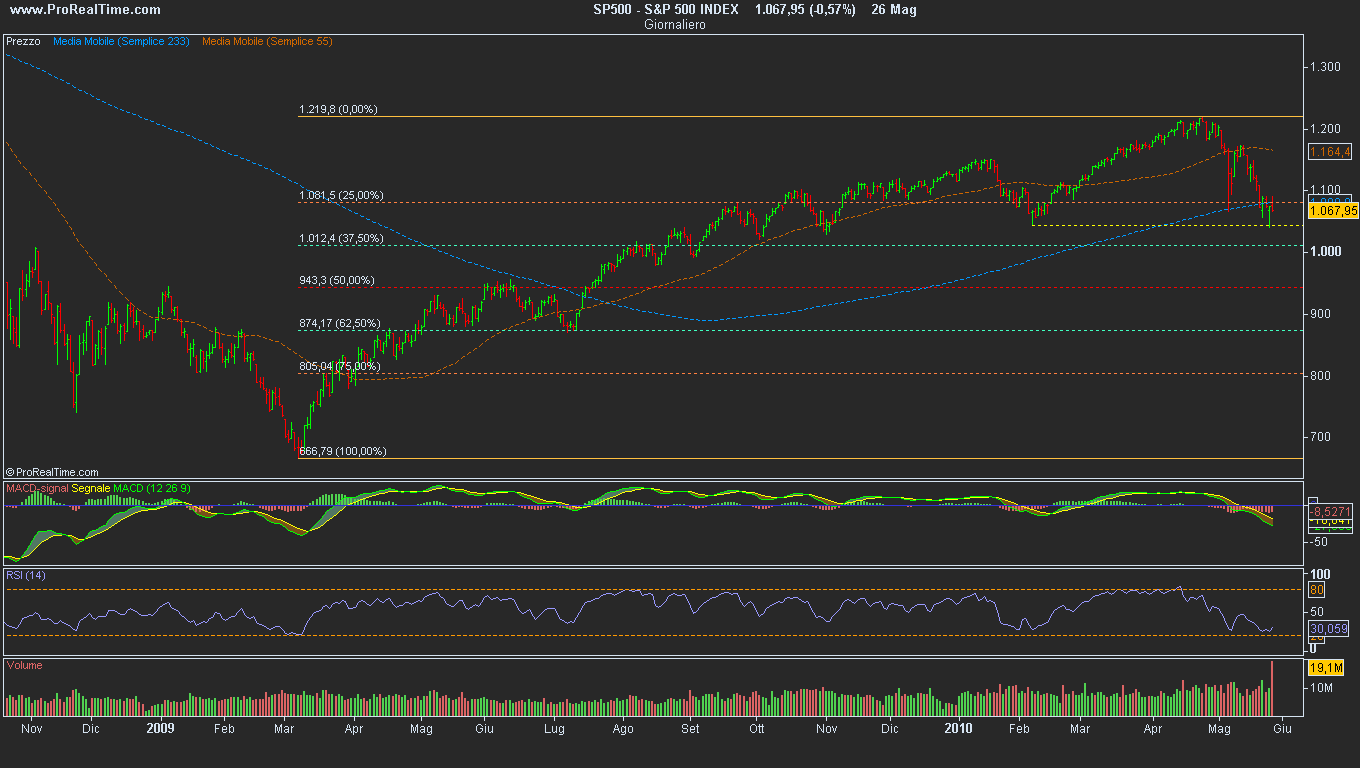The height and width of the screenshot is (768, 1360).
Task: Click the Set month label on time axis
Action: (689, 728)
